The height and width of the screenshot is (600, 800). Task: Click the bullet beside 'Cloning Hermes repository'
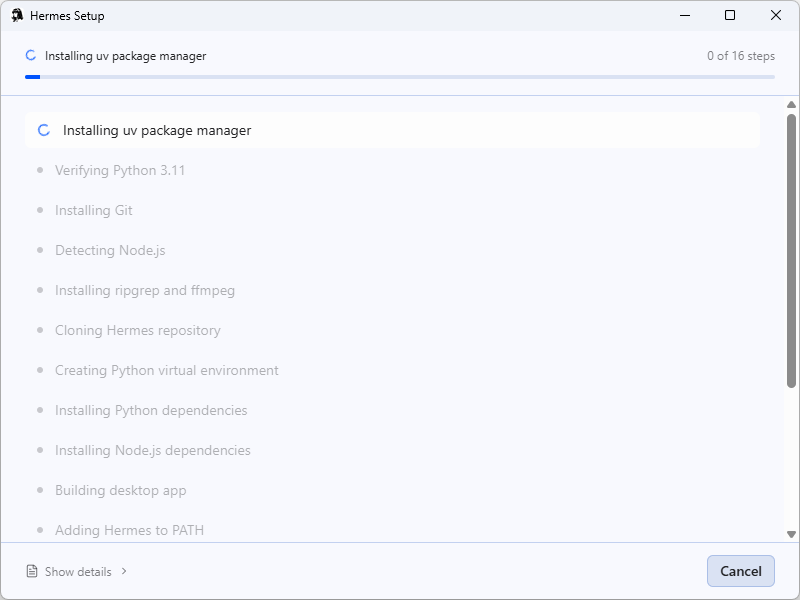coord(40,330)
